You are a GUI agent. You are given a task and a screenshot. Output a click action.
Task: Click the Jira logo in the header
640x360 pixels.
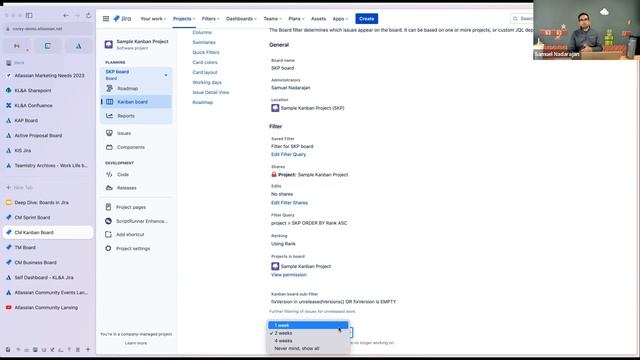122,19
